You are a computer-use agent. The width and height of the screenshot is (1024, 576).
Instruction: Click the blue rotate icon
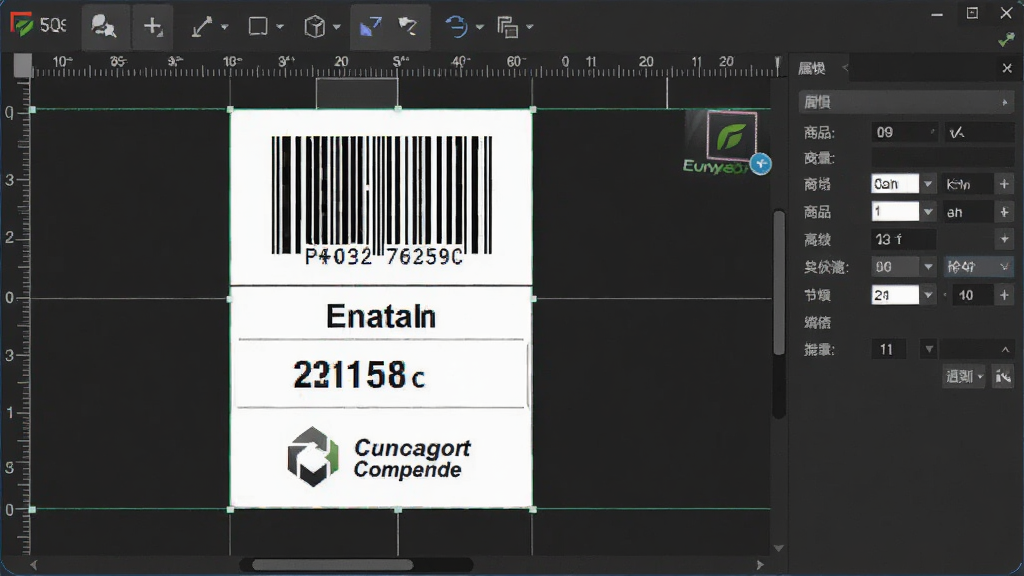coord(456,27)
